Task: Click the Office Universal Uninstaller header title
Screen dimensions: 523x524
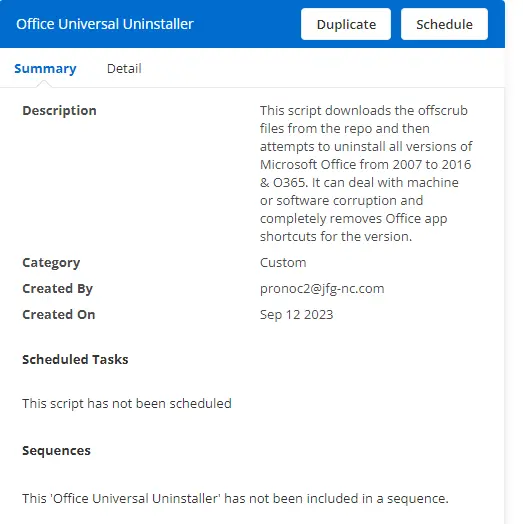Action: pyautogui.click(x=105, y=24)
